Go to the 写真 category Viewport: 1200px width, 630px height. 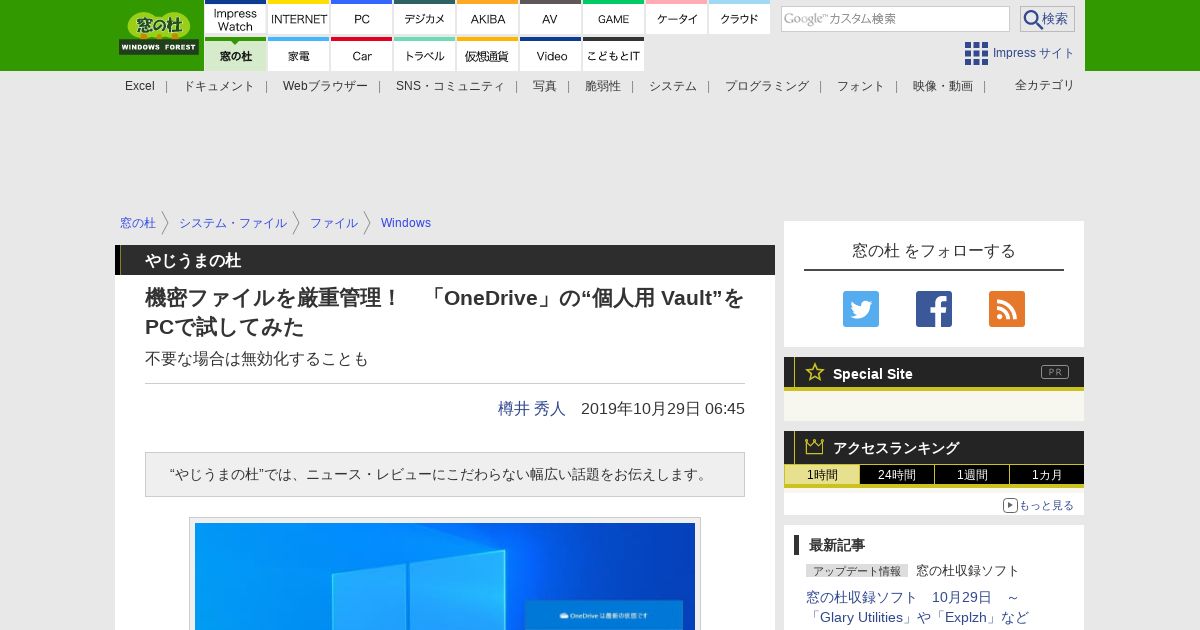coord(545,86)
